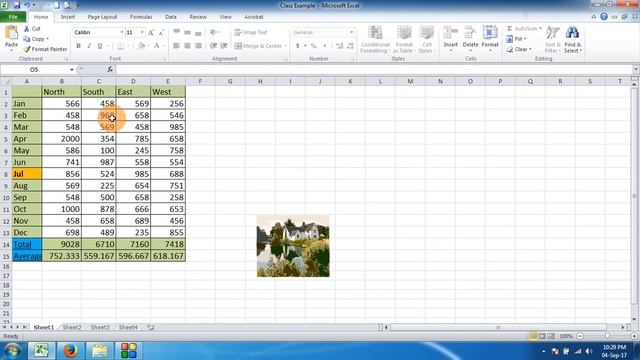Open the File Explorer taskbar icon
The image size is (640, 360).
coord(99,351)
